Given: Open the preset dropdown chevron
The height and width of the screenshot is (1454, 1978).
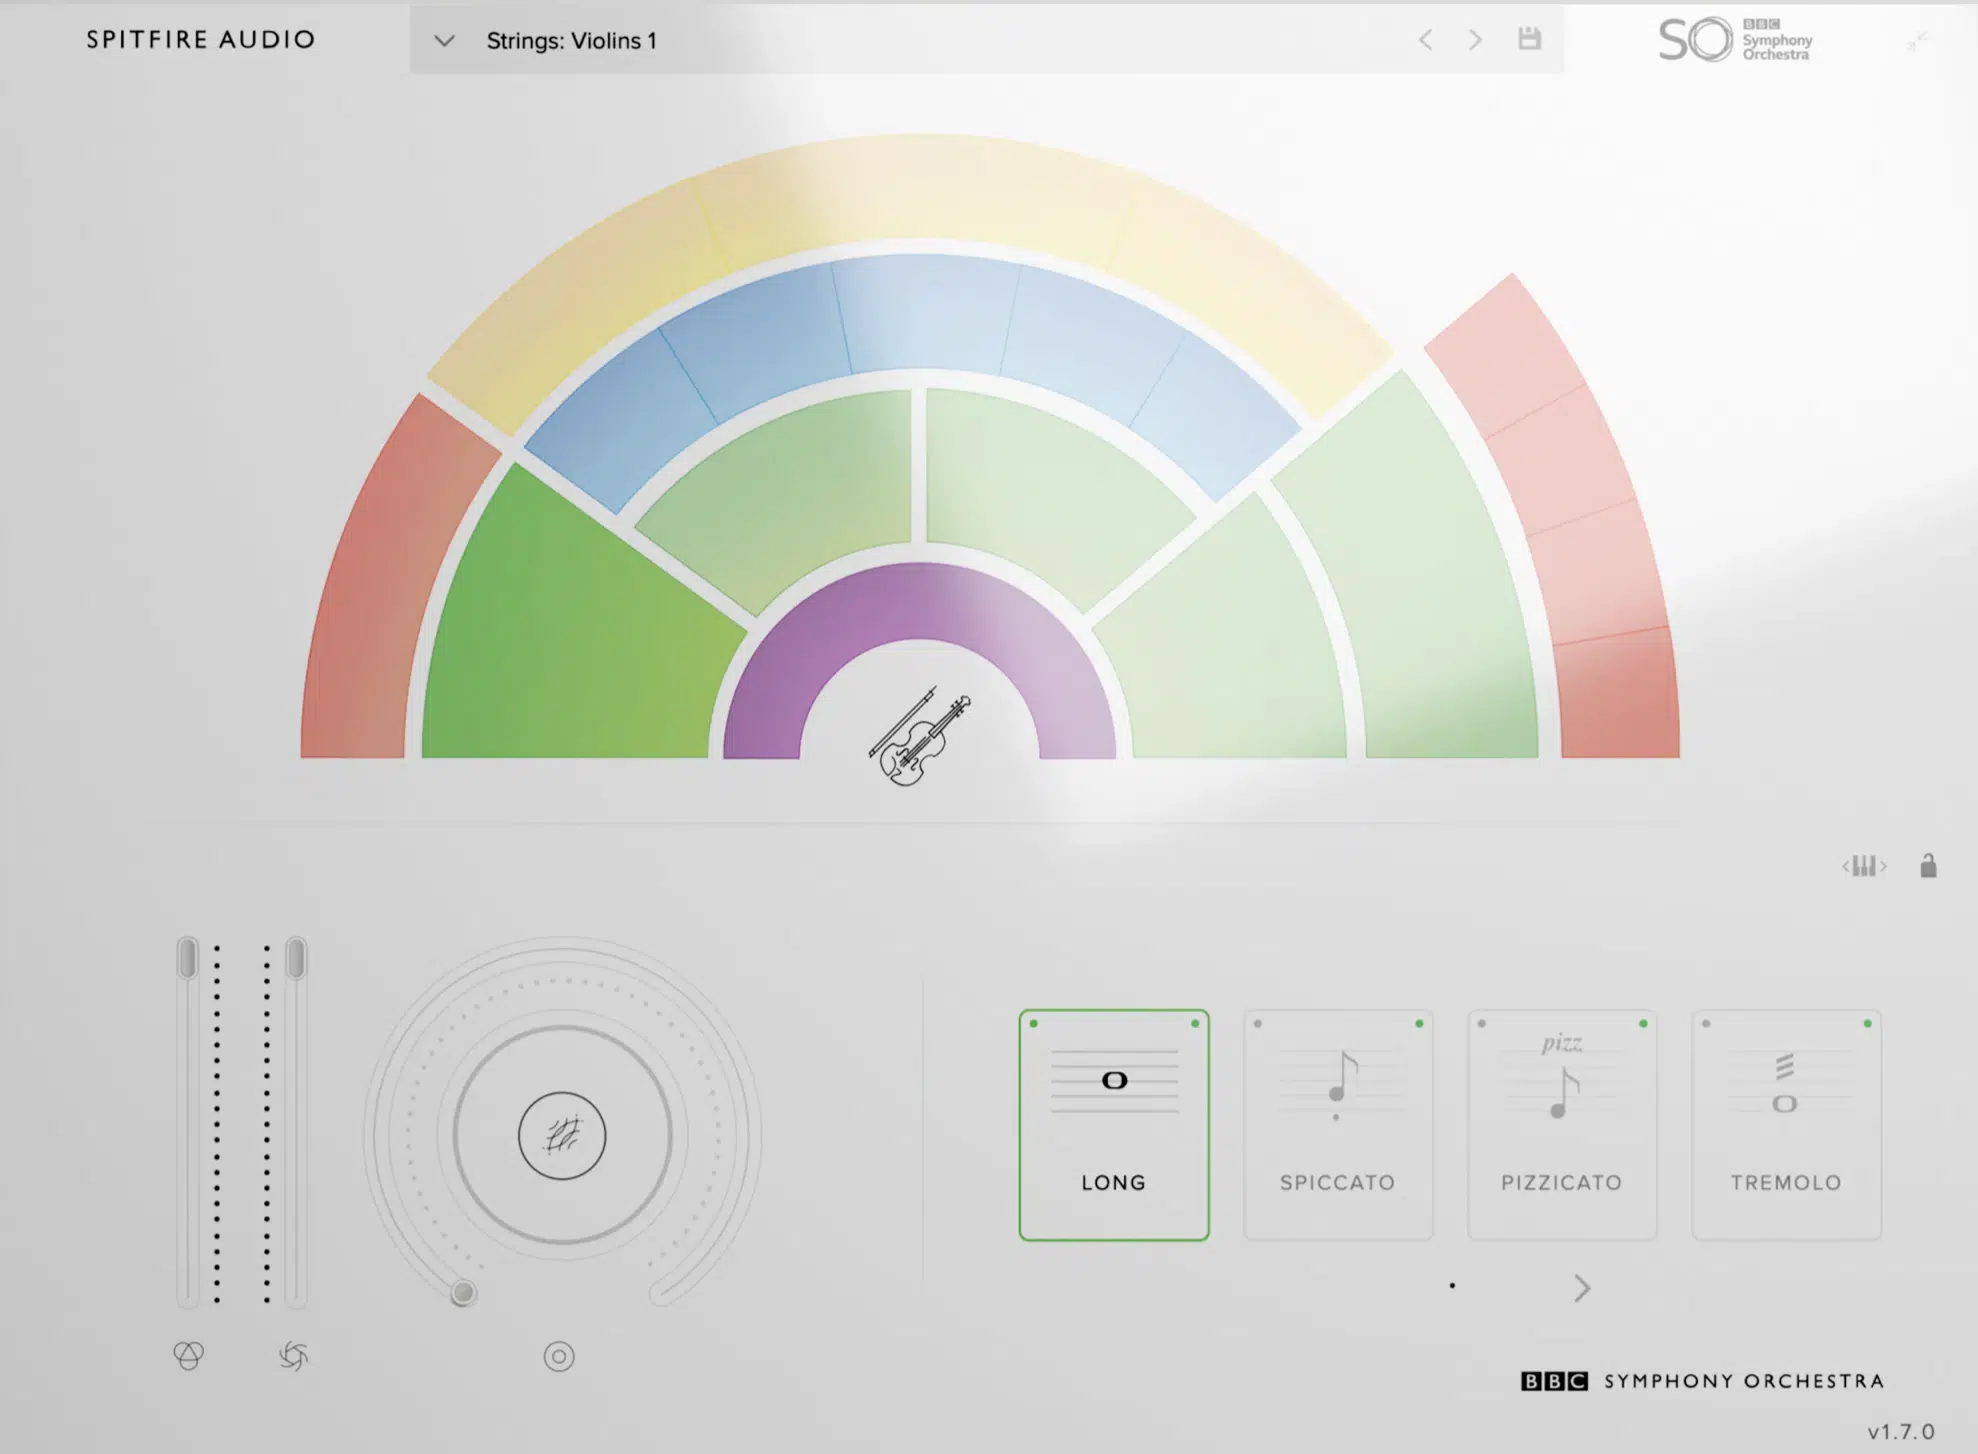Looking at the screenshot, I should 444,41.
